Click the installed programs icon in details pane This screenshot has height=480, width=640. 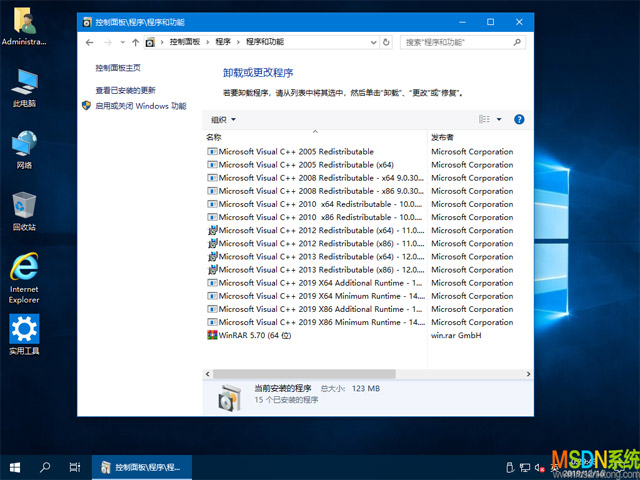[229, 397]
